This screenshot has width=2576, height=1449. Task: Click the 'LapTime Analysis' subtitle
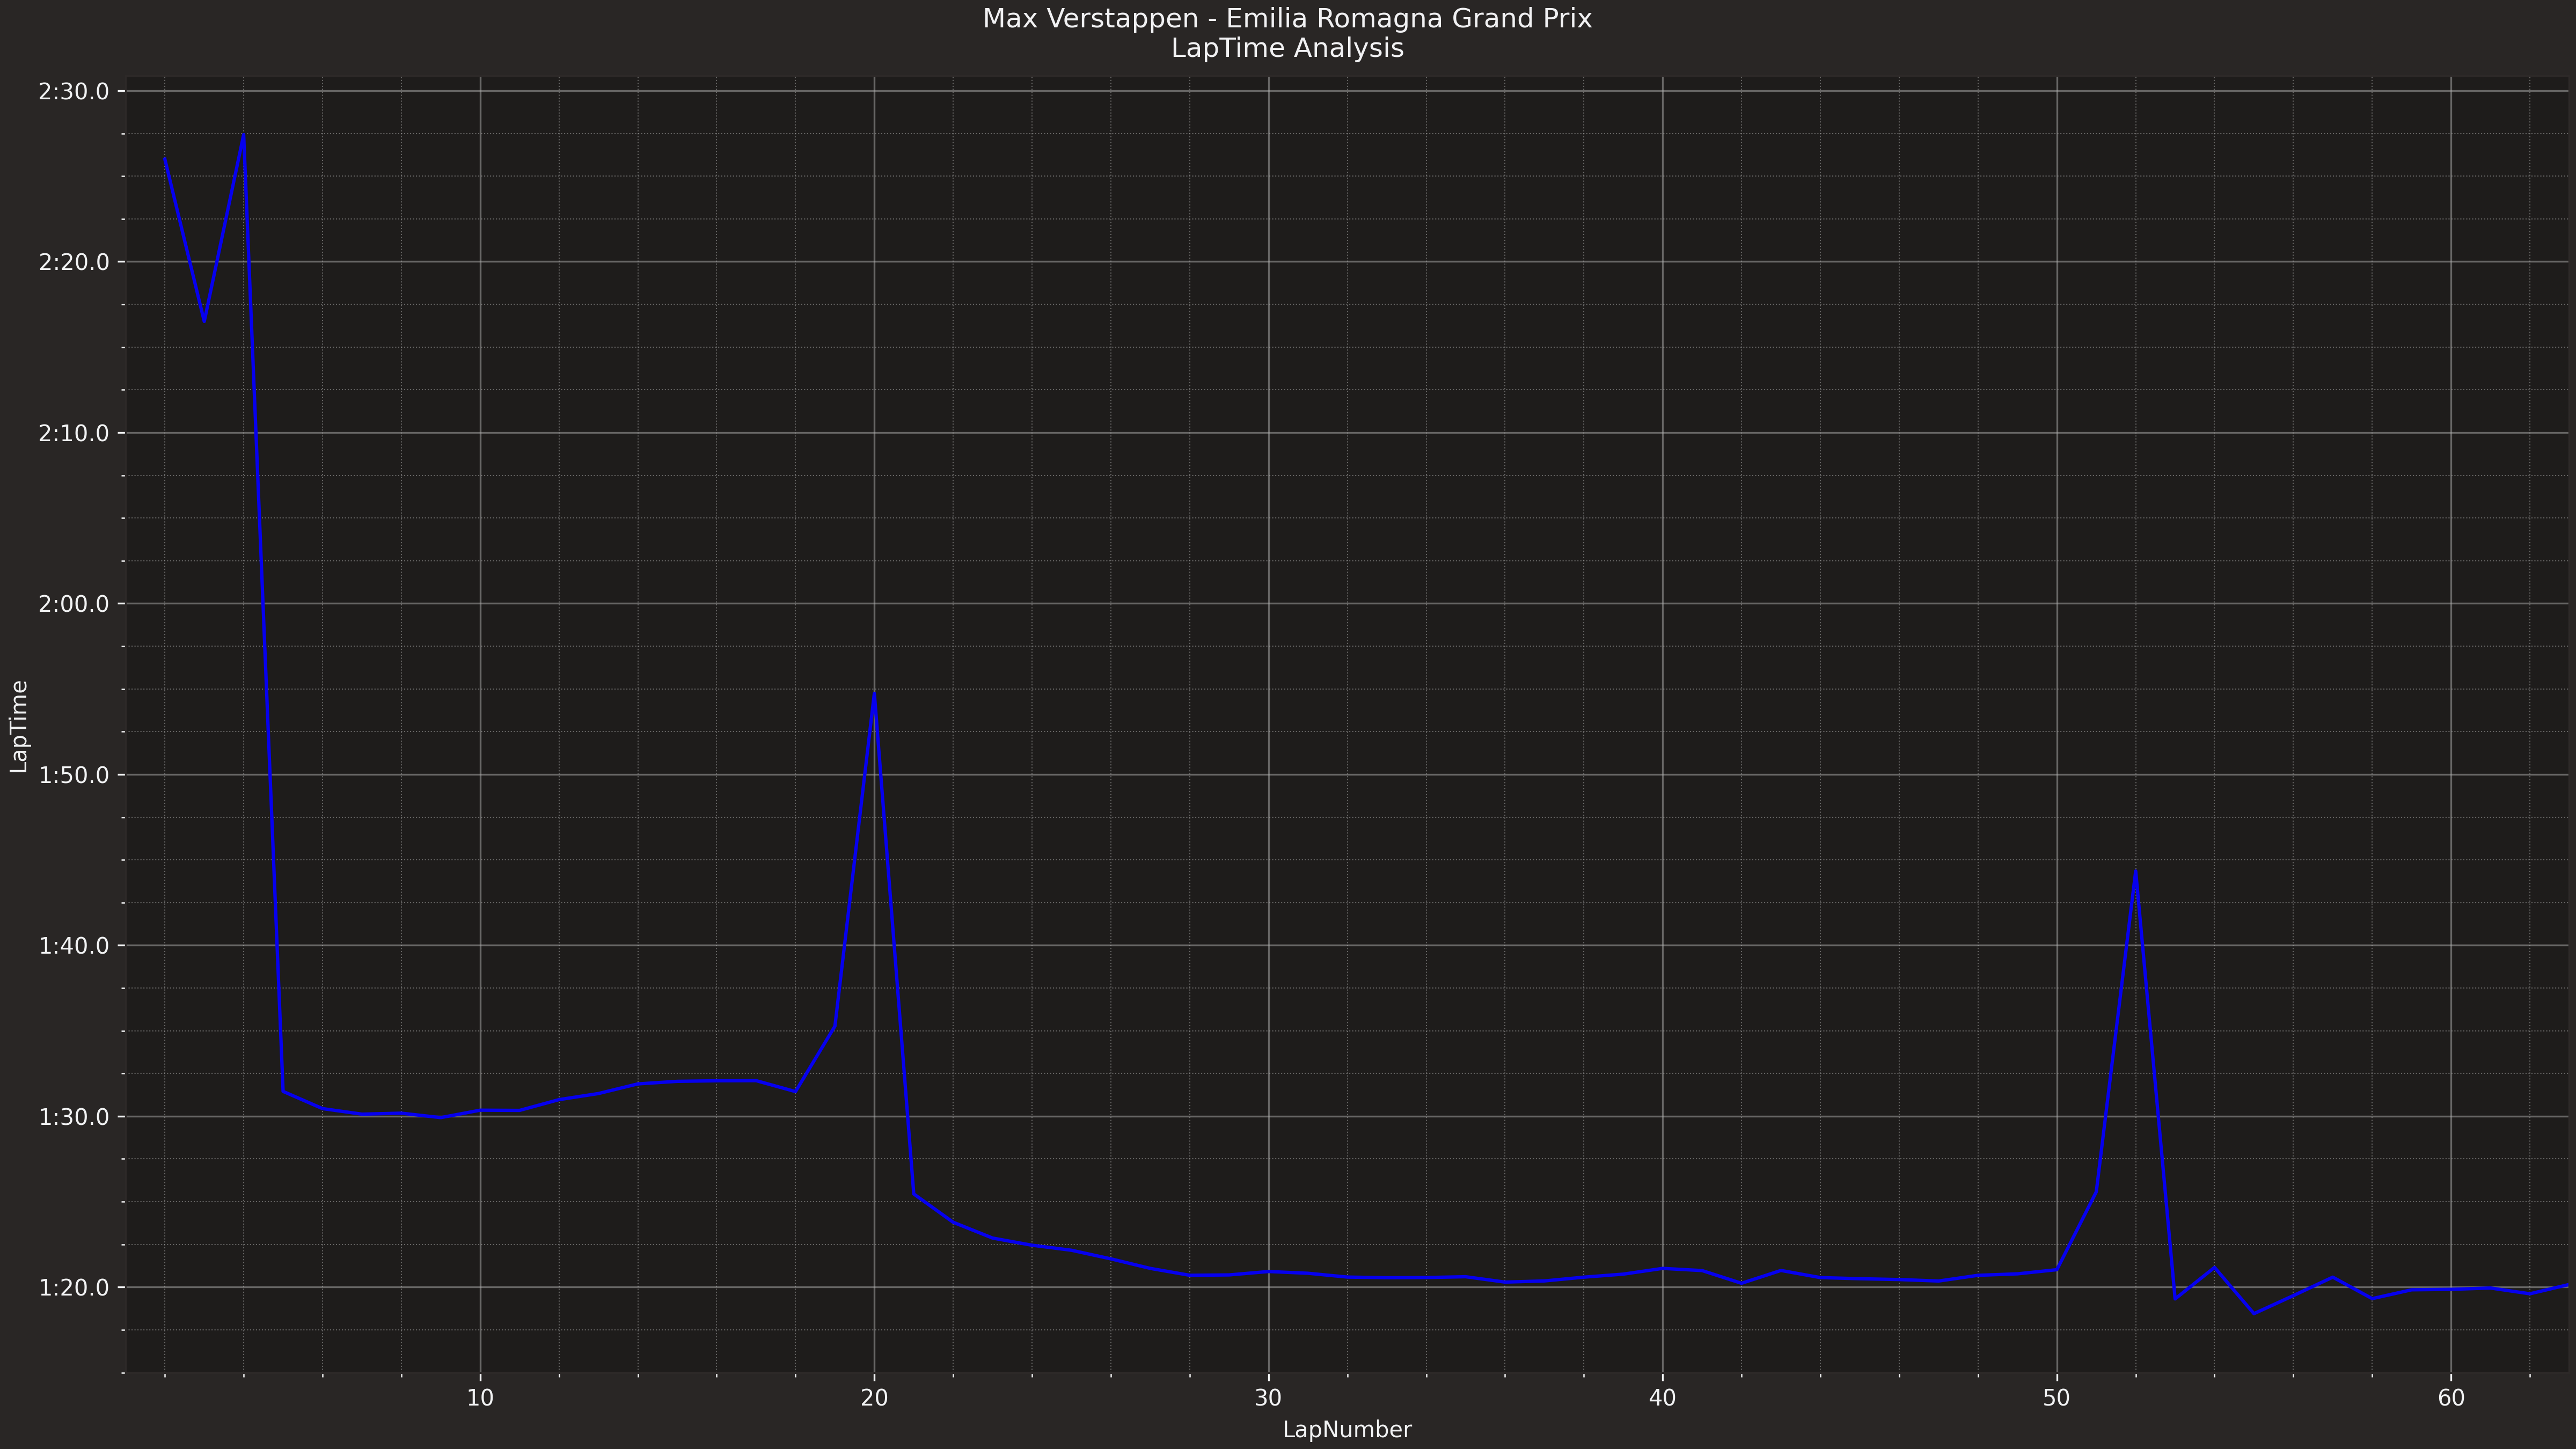[x=1287, y=48]
